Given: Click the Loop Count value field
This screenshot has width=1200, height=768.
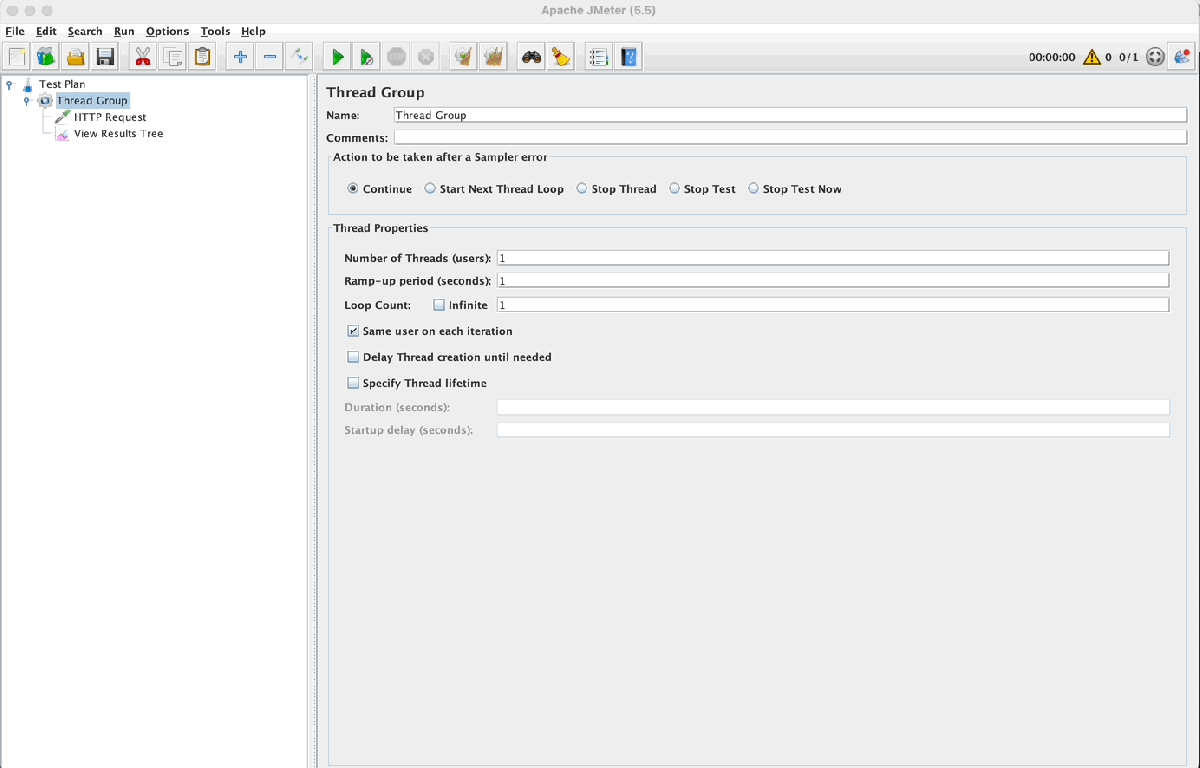Looking at the screenshot, I should [833, 305].
